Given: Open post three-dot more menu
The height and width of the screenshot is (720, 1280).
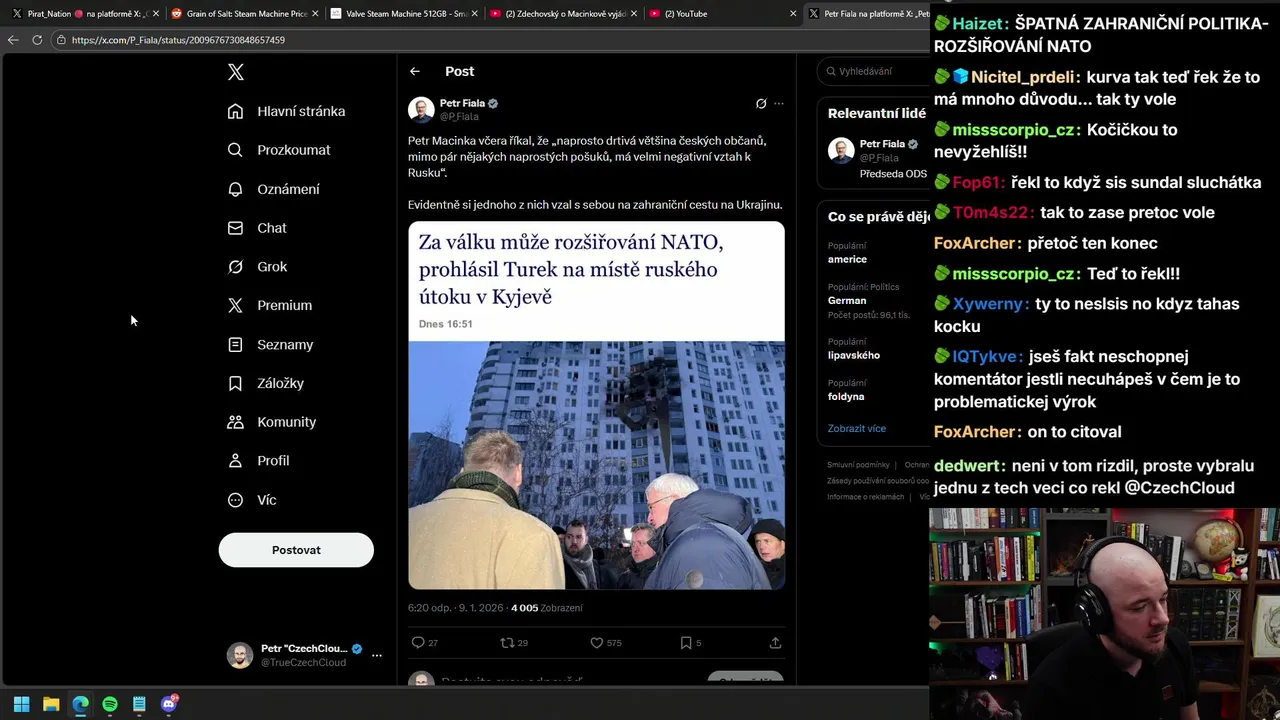Looking at the screenshot, I should tap(779, 103).
